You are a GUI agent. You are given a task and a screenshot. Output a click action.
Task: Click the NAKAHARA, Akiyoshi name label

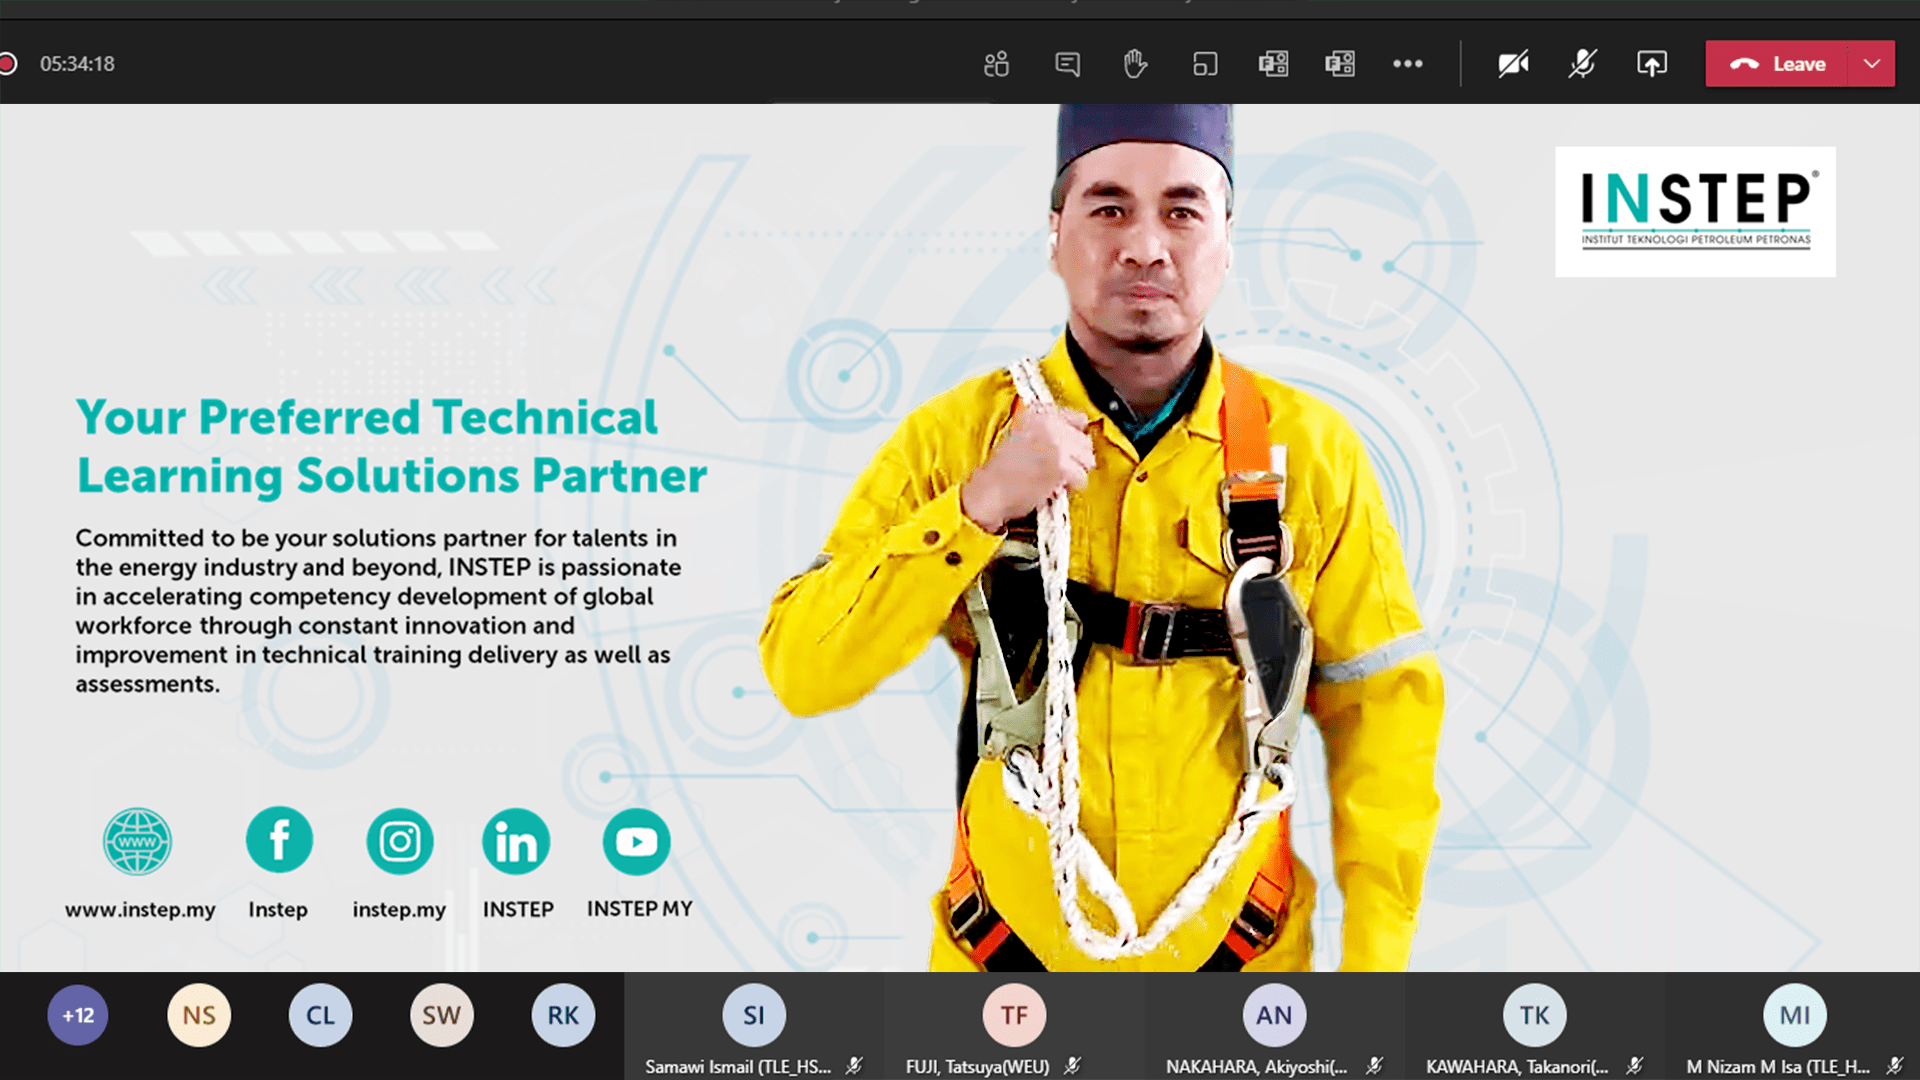pyautogui.click(x=1257, y=1067)
